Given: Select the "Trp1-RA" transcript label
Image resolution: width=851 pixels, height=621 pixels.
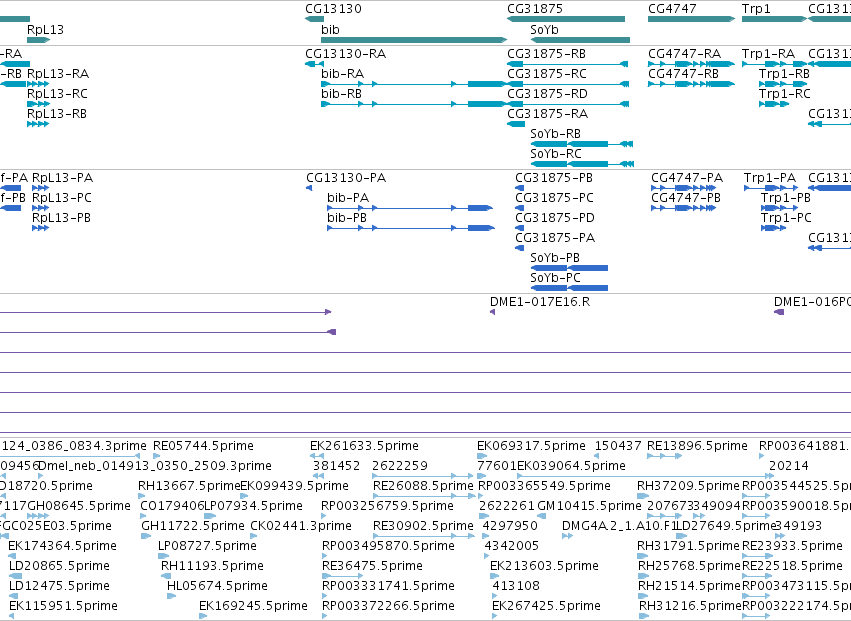Looking at the screenshot, I should 769,54.
